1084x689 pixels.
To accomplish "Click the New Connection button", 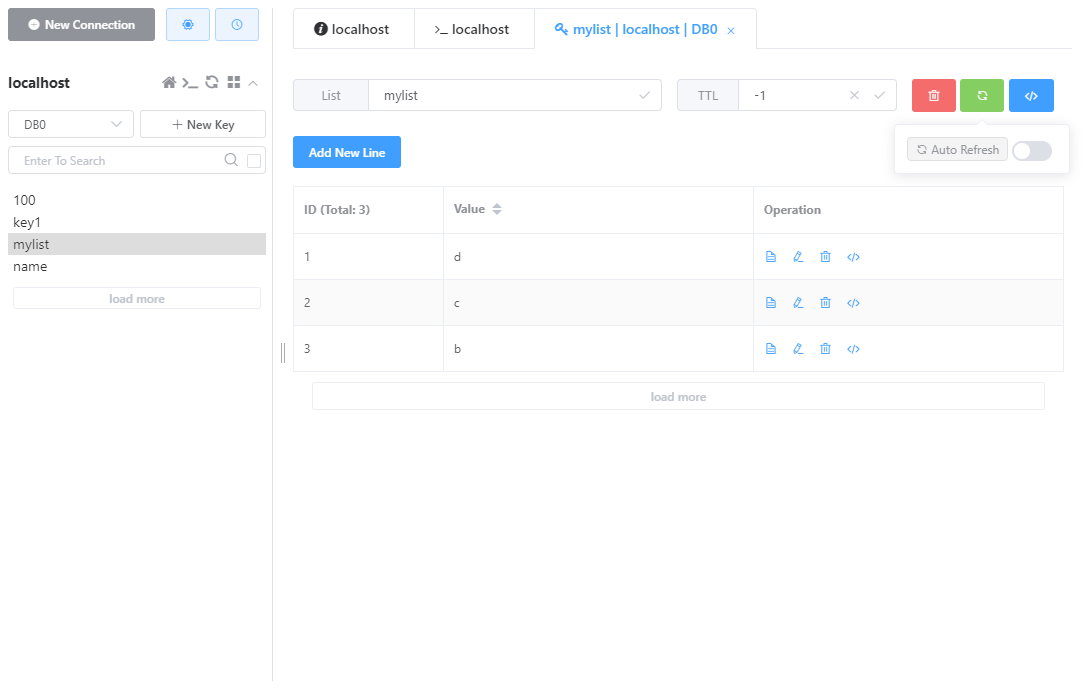I will coord(82,25).
